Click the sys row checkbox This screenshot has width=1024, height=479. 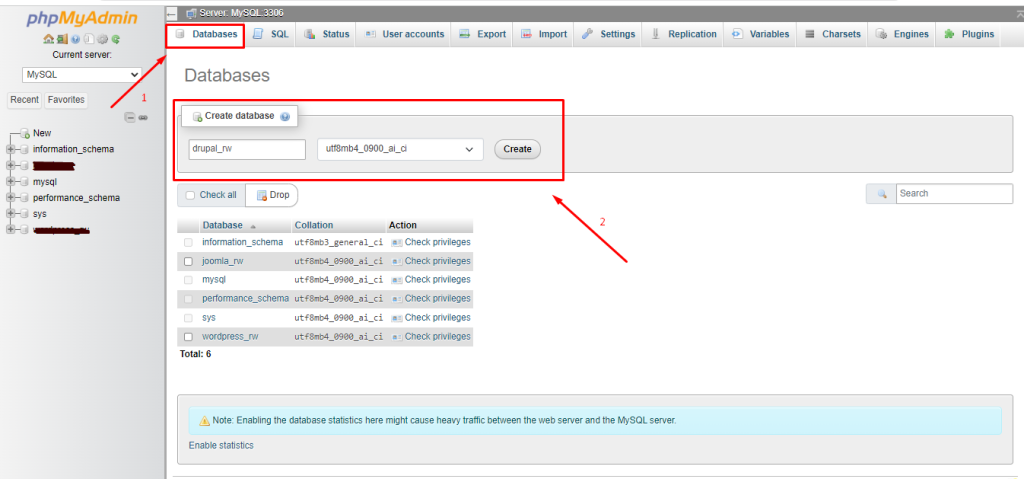coord(188,318)
